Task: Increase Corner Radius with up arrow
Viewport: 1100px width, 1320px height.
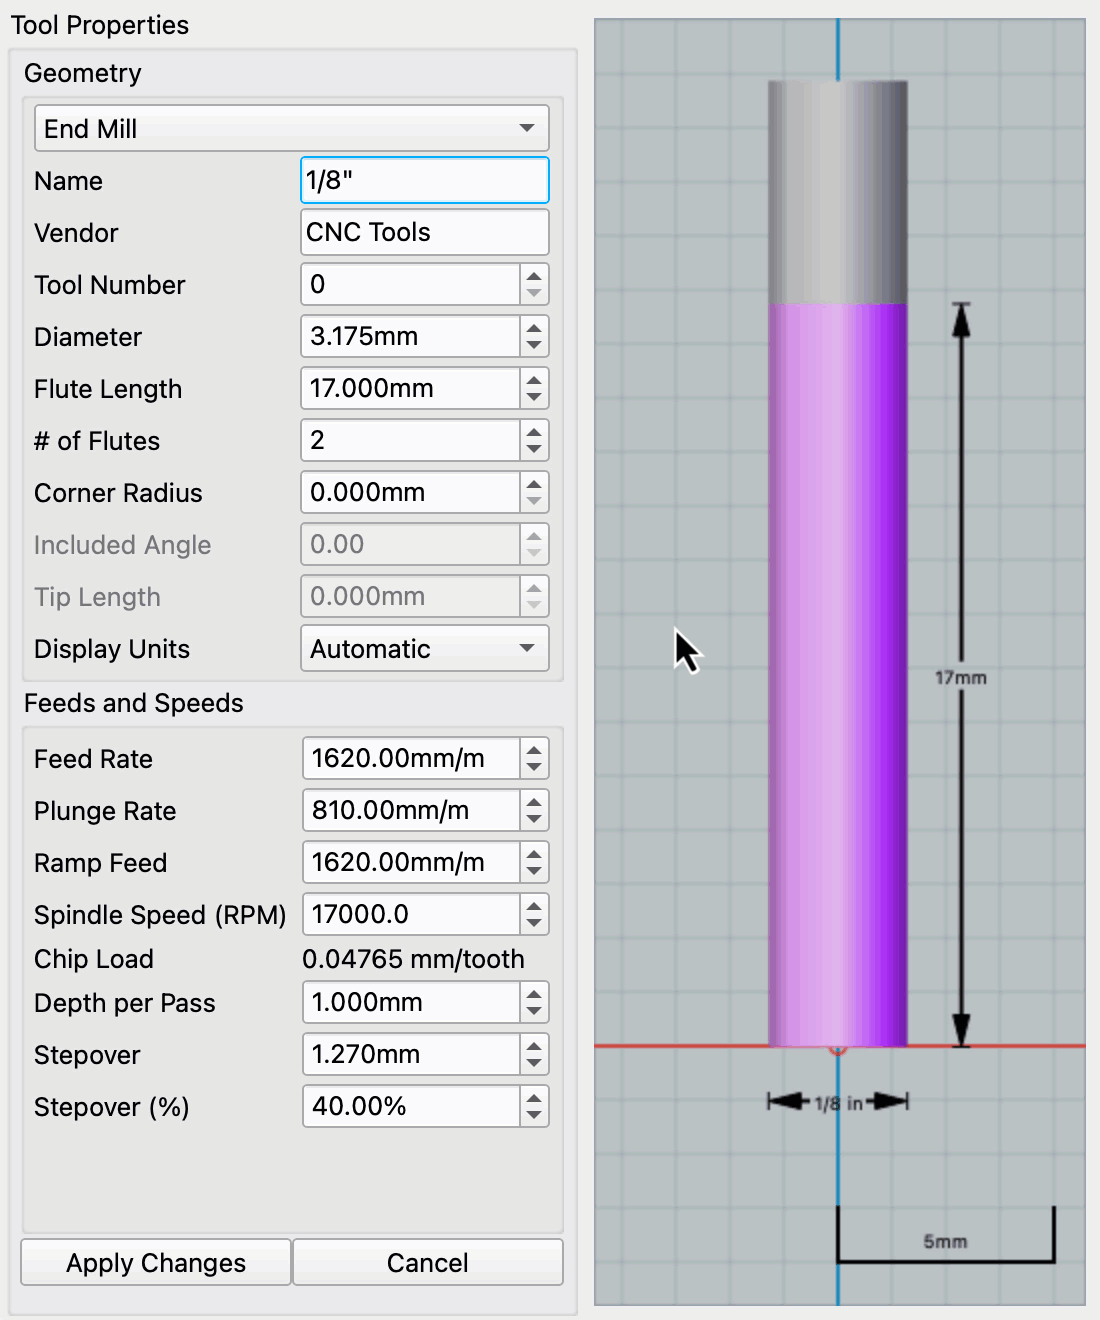Action: point(534,484)
